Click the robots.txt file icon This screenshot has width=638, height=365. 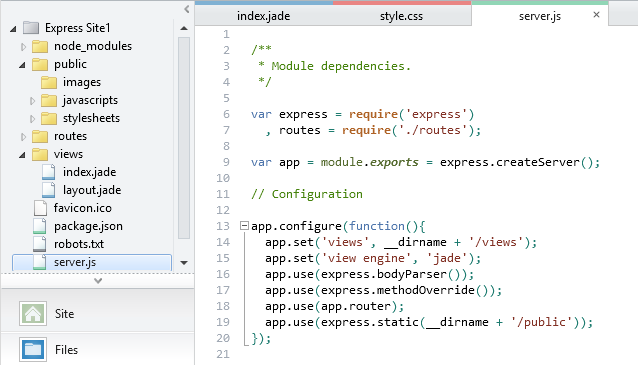pyautogui.click(x=39, y=244)
